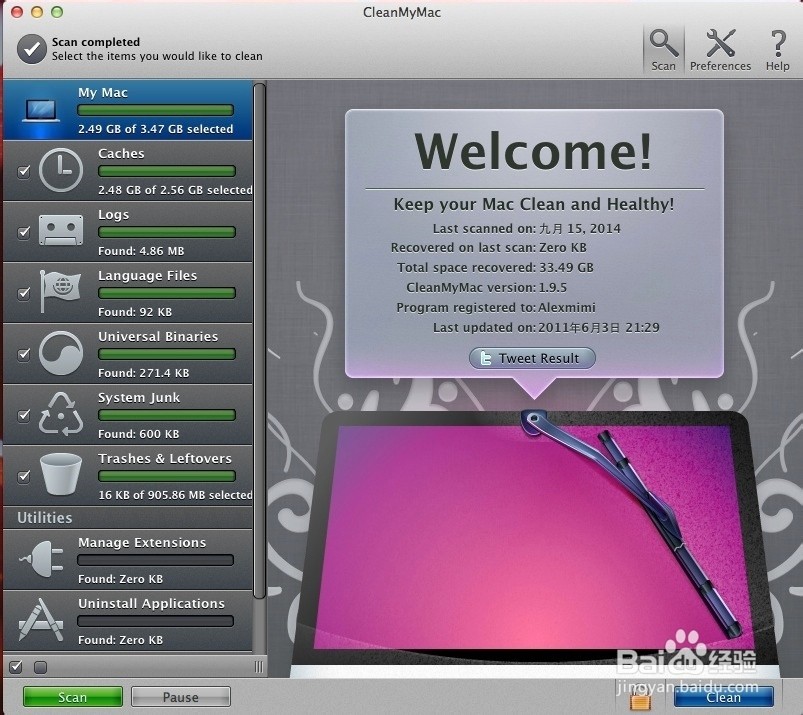Click the System Junk recycle icon
The width and height of the screenshot is (803, 715).
click(x=61, y=414)
